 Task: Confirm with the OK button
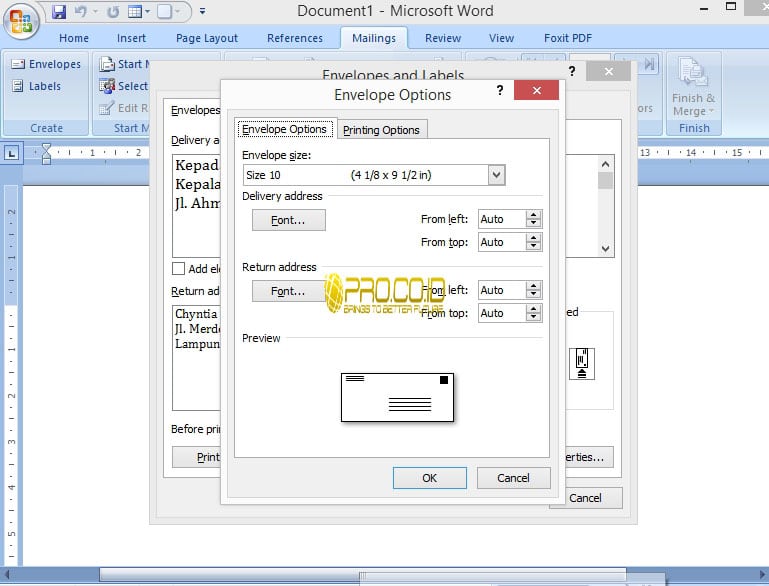pyautogui.click(x=430, y=478)
